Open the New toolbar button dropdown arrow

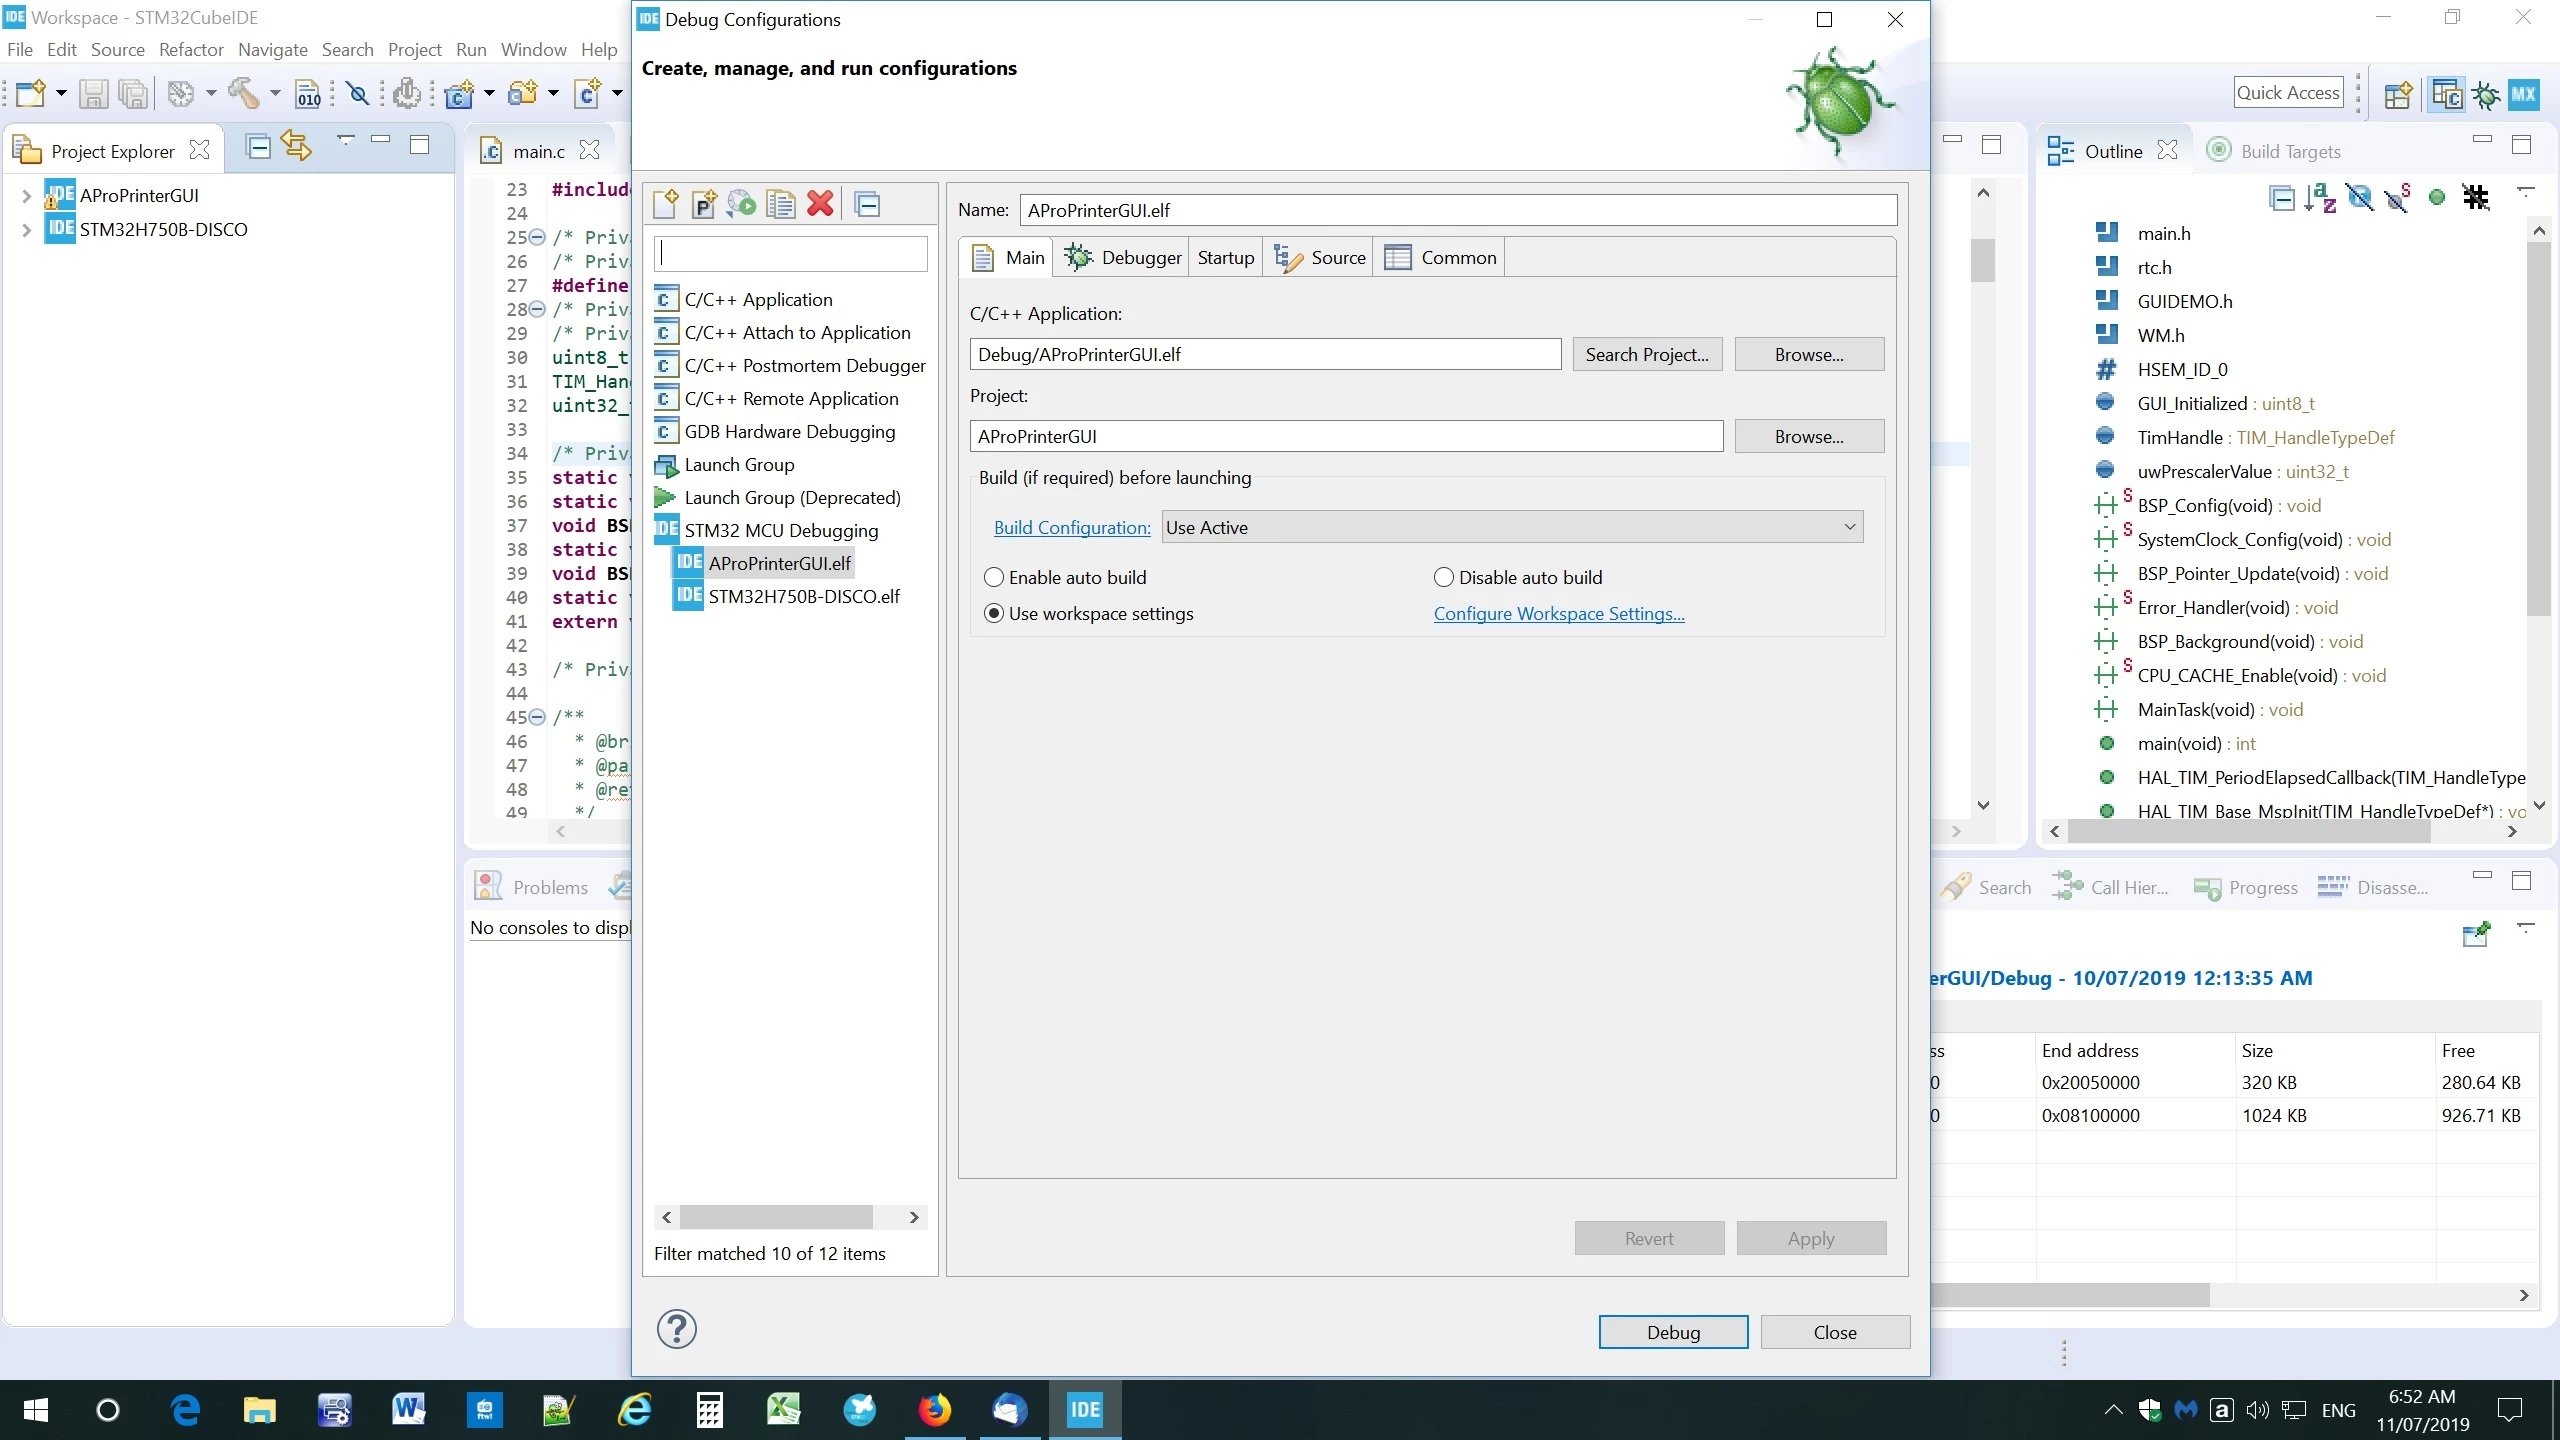pos(61,94)
